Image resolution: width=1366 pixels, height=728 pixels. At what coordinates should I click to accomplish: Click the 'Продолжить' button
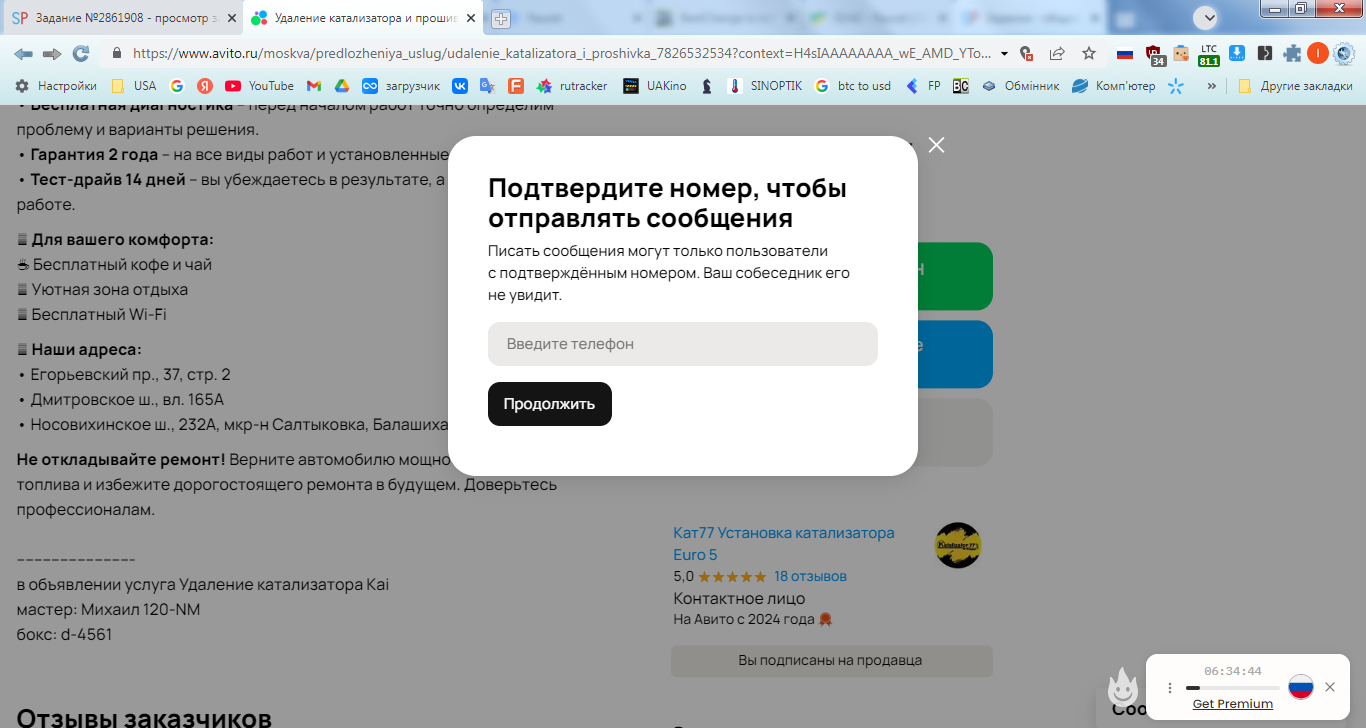tap(550, 404)
